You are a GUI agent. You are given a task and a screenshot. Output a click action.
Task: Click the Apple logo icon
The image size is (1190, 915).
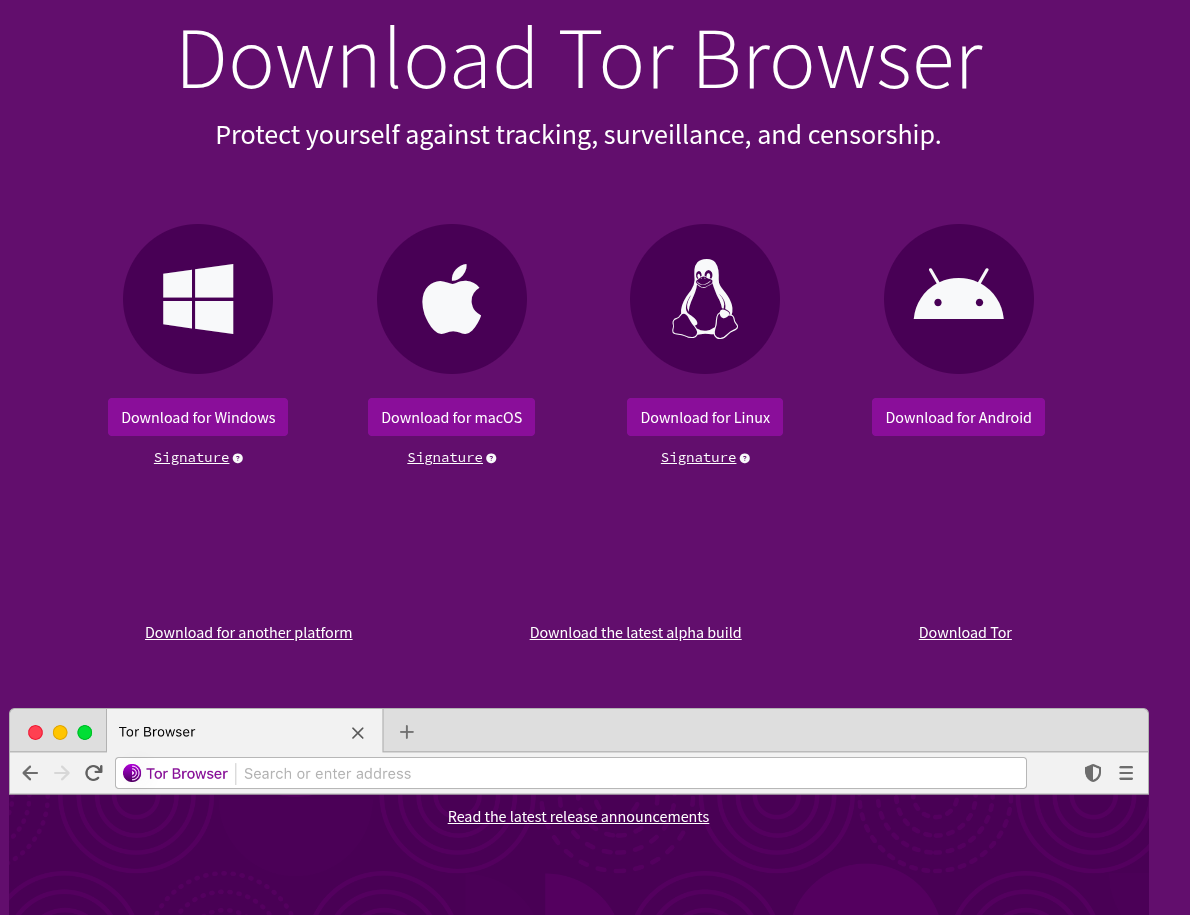pyautogui.click(x=452, y=299)
